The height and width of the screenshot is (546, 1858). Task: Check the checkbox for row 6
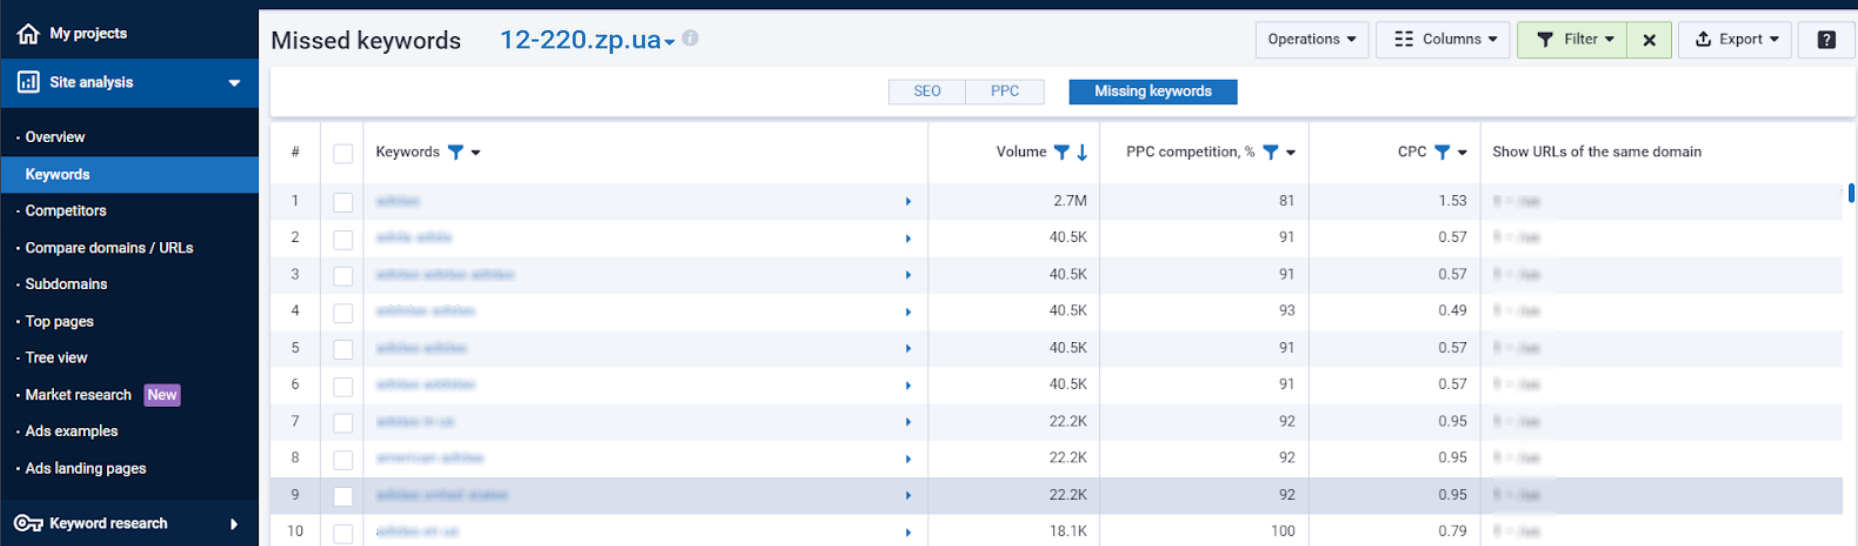pyautogui.click(x=343, y=386)
